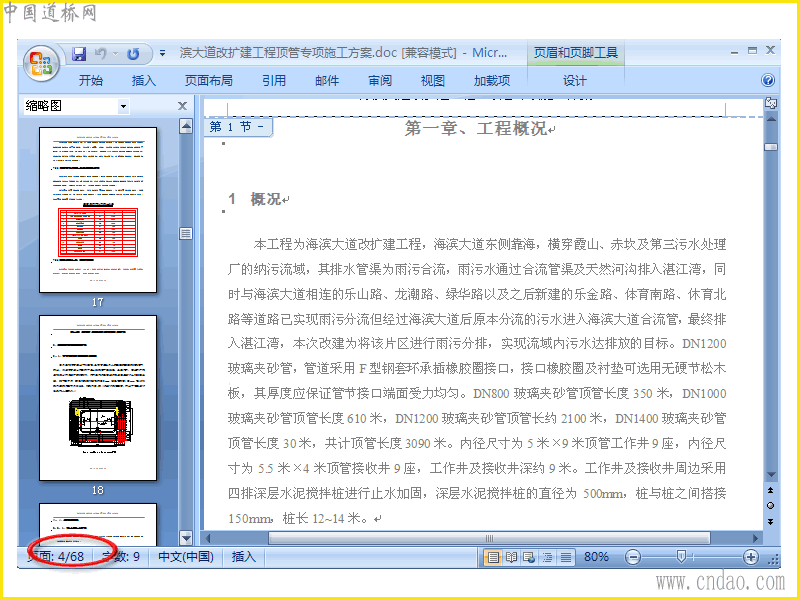
Task: Switch to Full Screen Reading view
Action: click(511, 557)
